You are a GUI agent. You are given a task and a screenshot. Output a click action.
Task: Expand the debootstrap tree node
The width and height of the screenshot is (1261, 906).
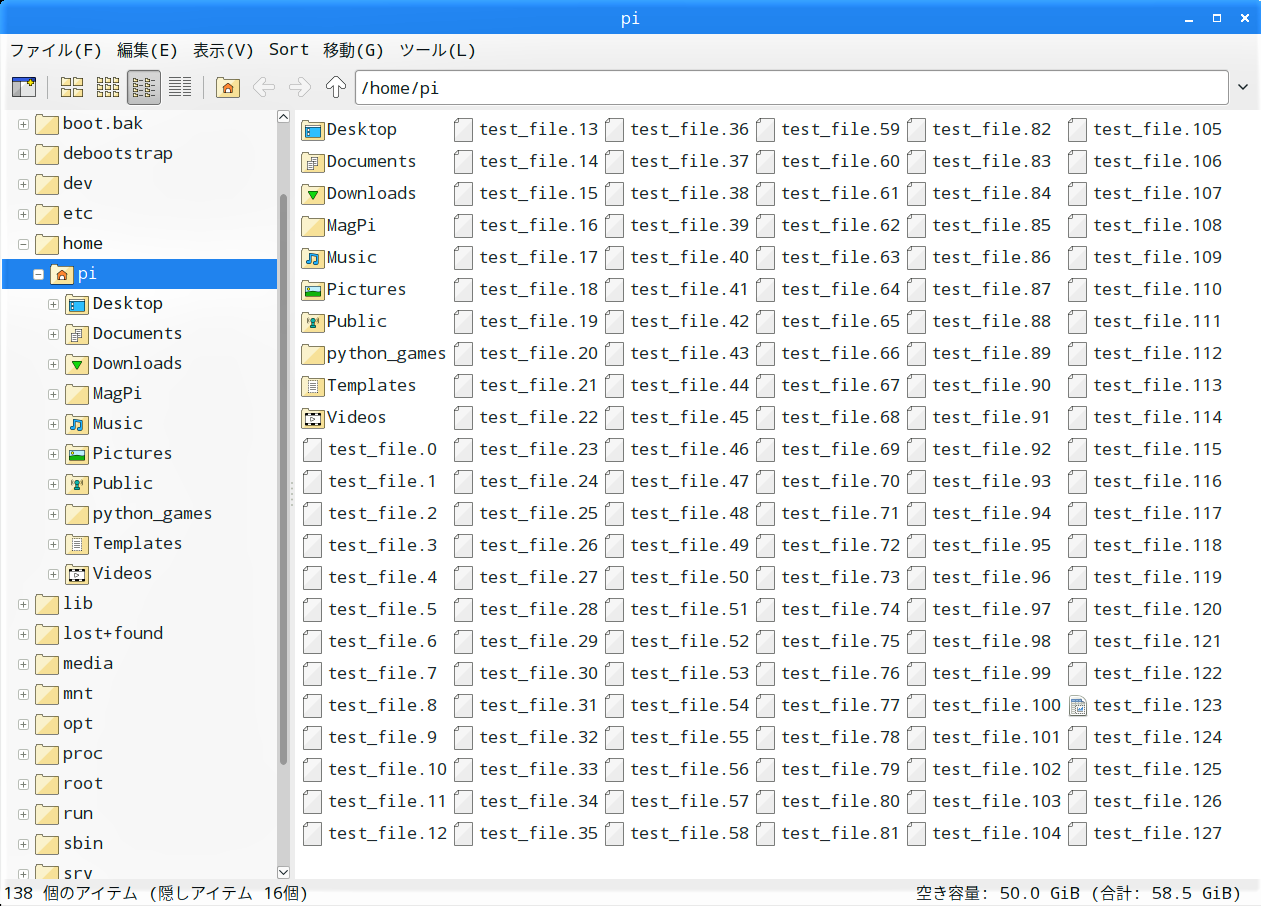[23, 154]
